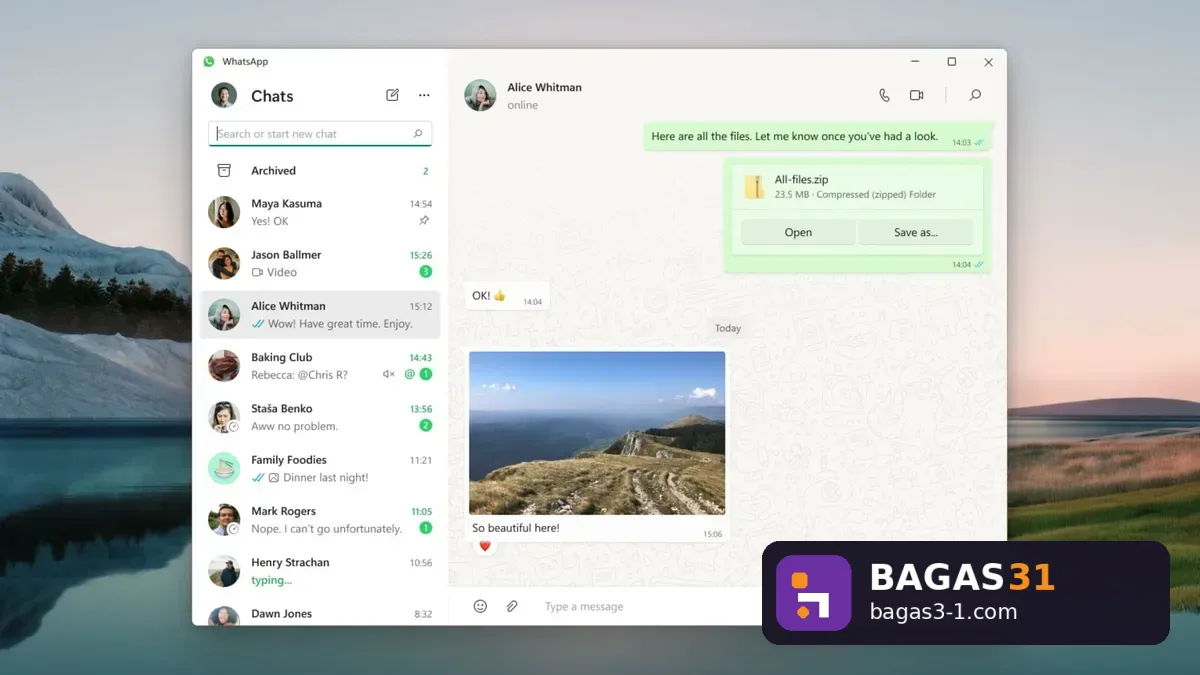Viewport: 1200px width, 675px height.
Task: Click the 'OK! 👍' message bubble
Action: pyautogui.click(x=507, y=296)
